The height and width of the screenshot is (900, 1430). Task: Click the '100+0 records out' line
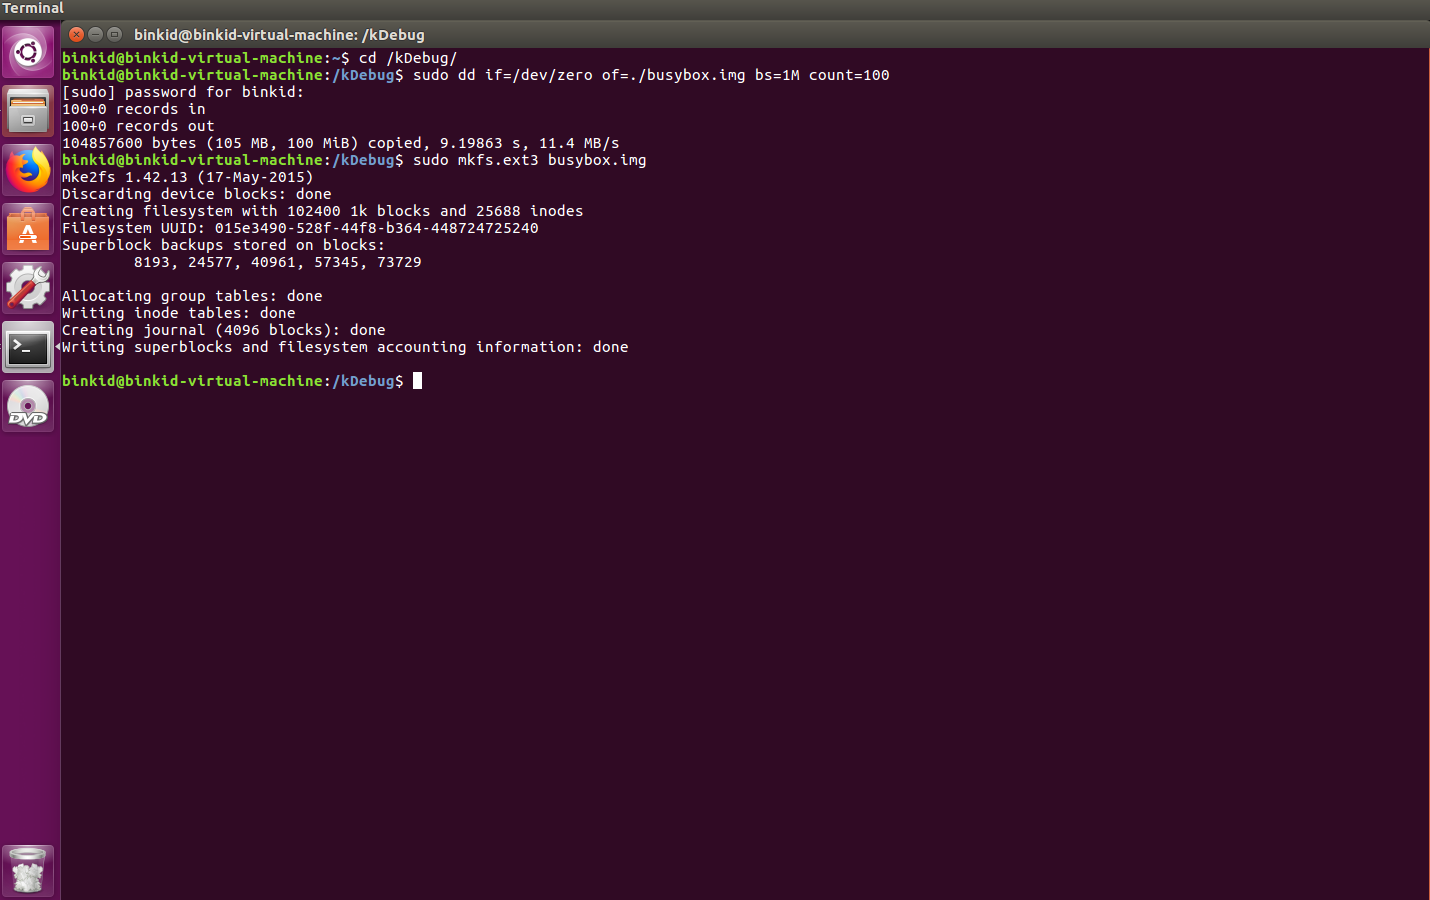138,126
